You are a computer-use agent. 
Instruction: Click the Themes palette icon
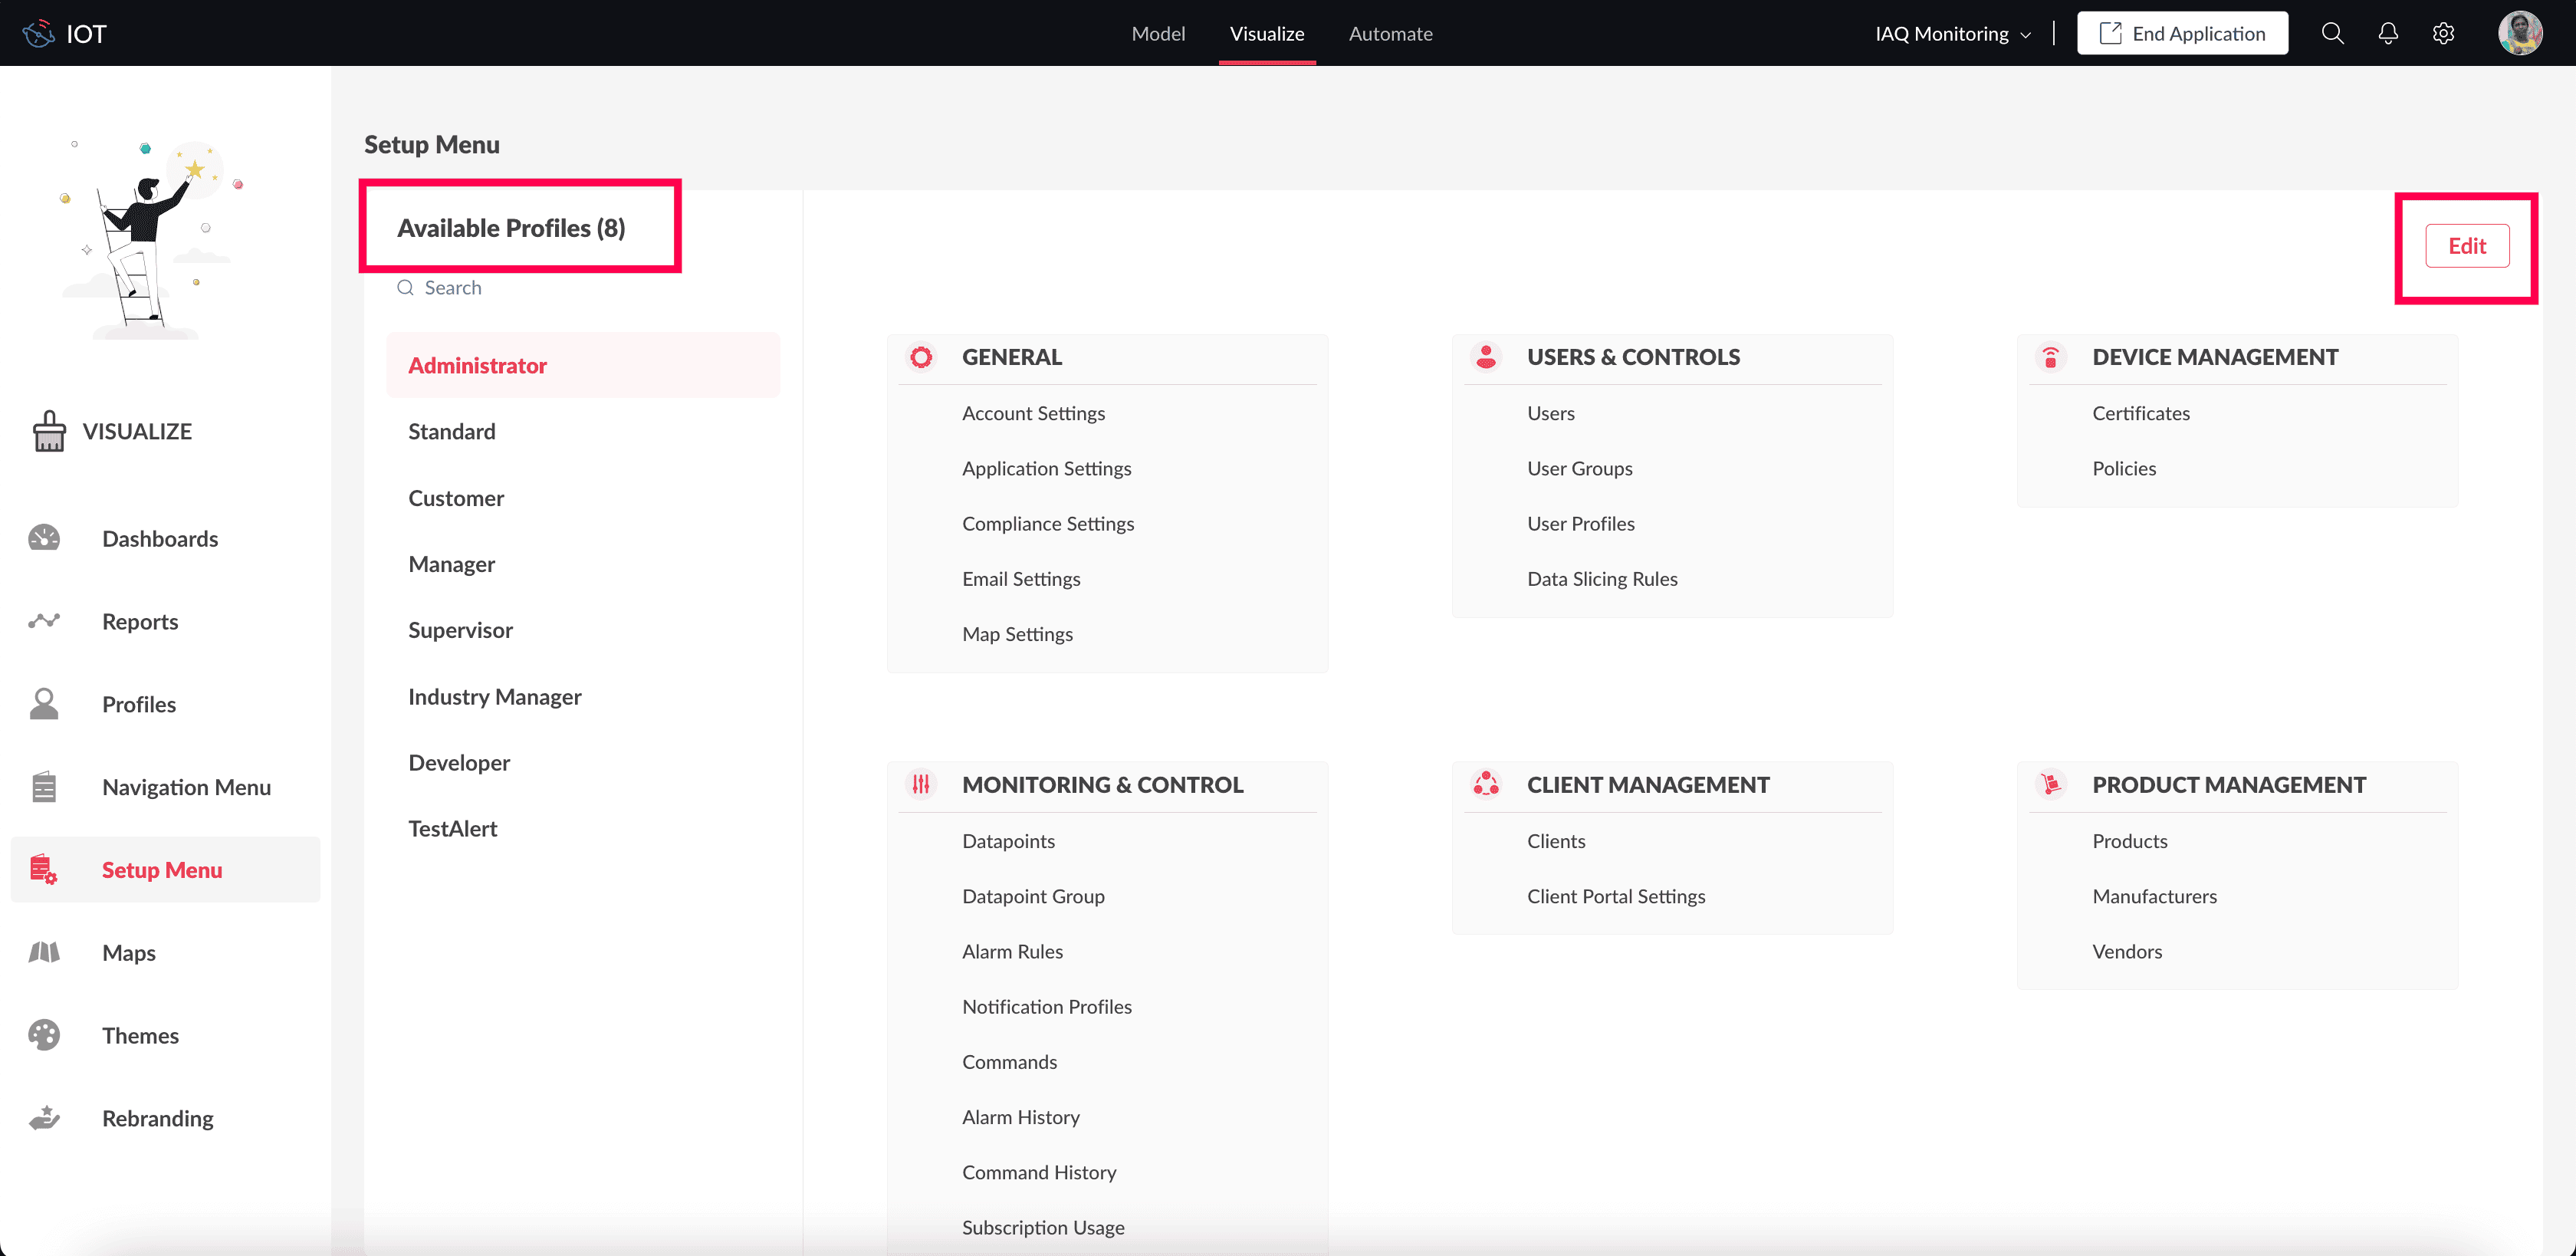pyautogui.click(x=44, y=1035)
